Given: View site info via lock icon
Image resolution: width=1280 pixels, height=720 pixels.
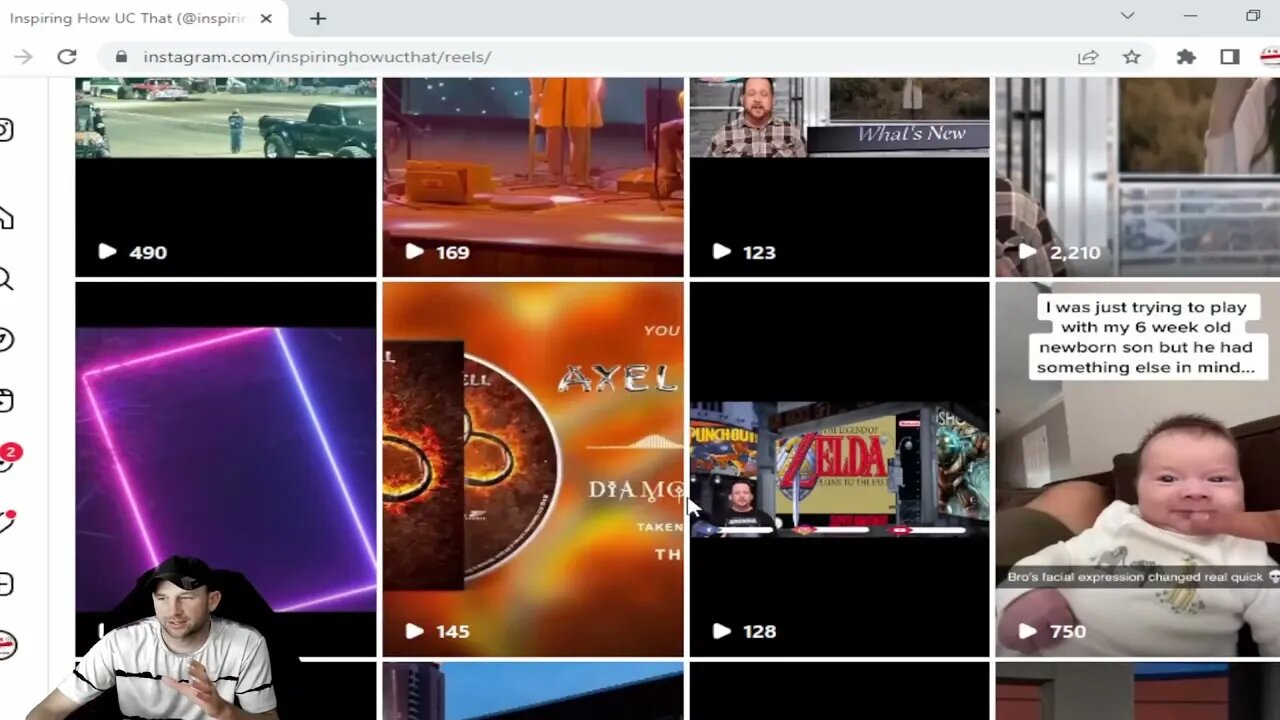Looking at the screenshot, I should (x=121, y=57).
